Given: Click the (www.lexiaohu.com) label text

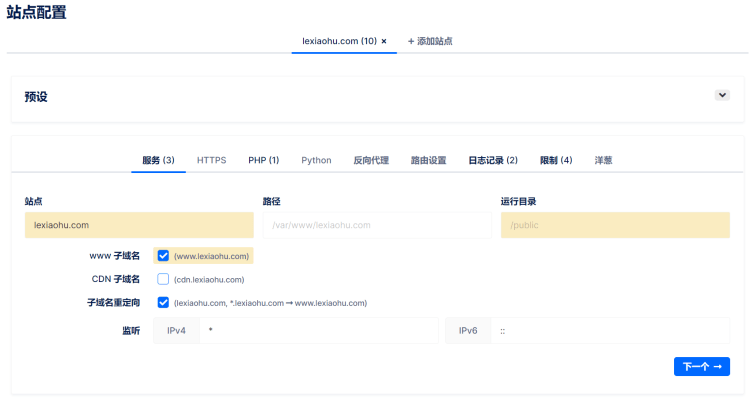Looking at the screenshot, I should tap(211, 256).
